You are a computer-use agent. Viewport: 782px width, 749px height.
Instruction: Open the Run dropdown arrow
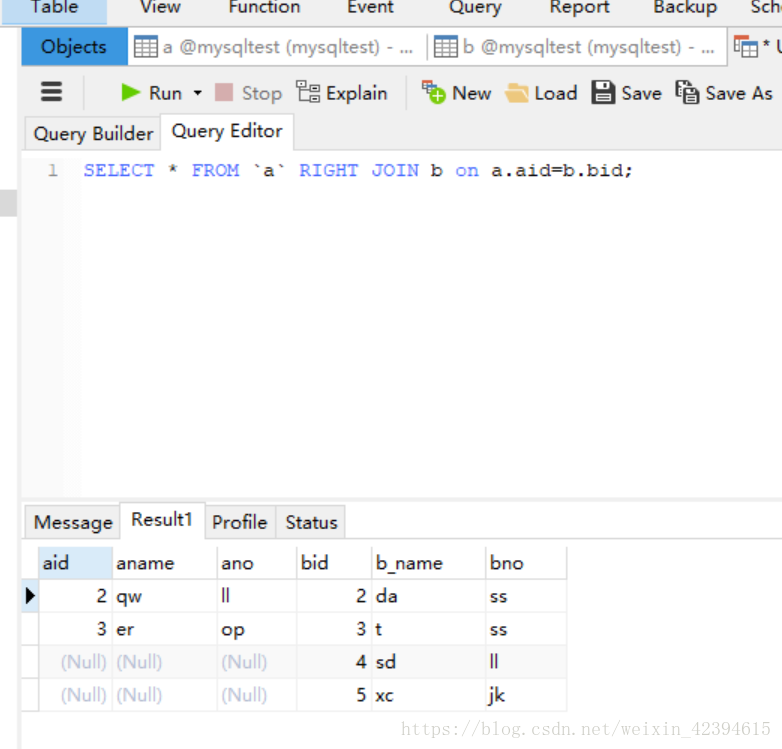(x=197, y=93)
